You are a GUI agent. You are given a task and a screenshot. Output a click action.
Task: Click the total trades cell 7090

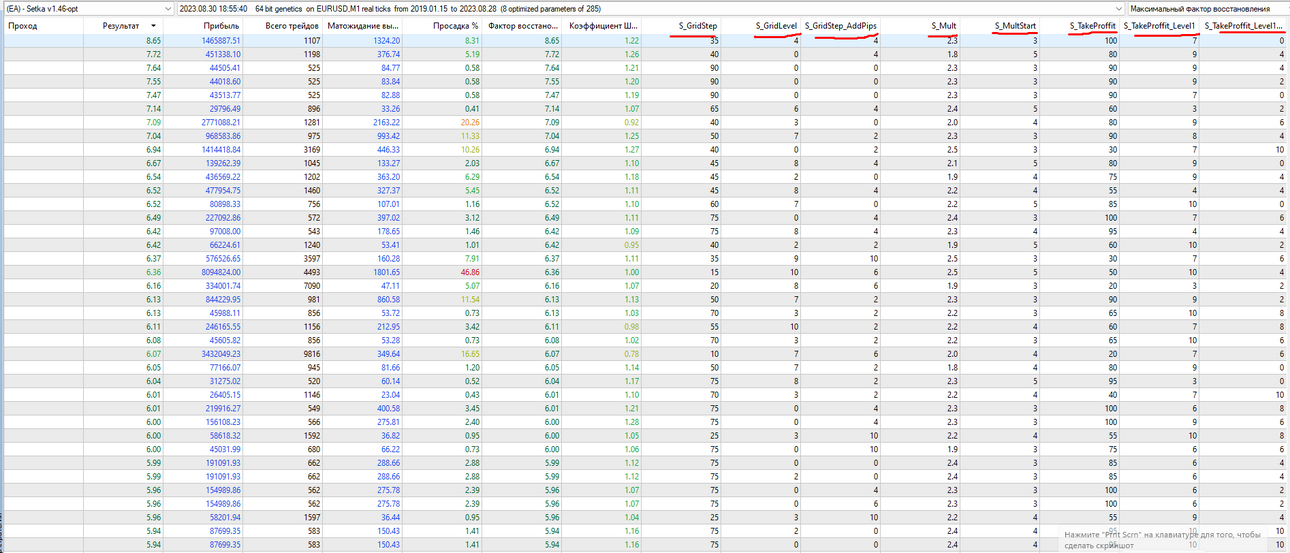click(x=310, y=284)
